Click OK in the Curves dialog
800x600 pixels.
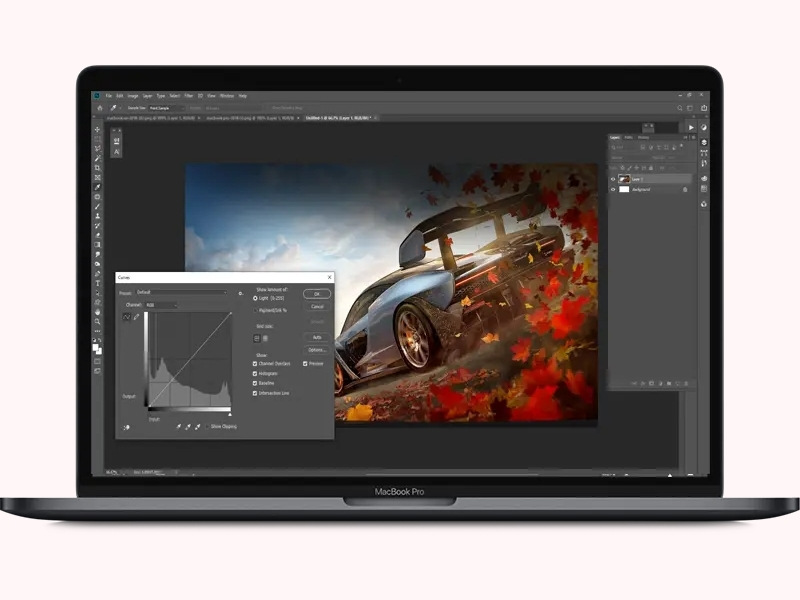(x=317, y=294)
